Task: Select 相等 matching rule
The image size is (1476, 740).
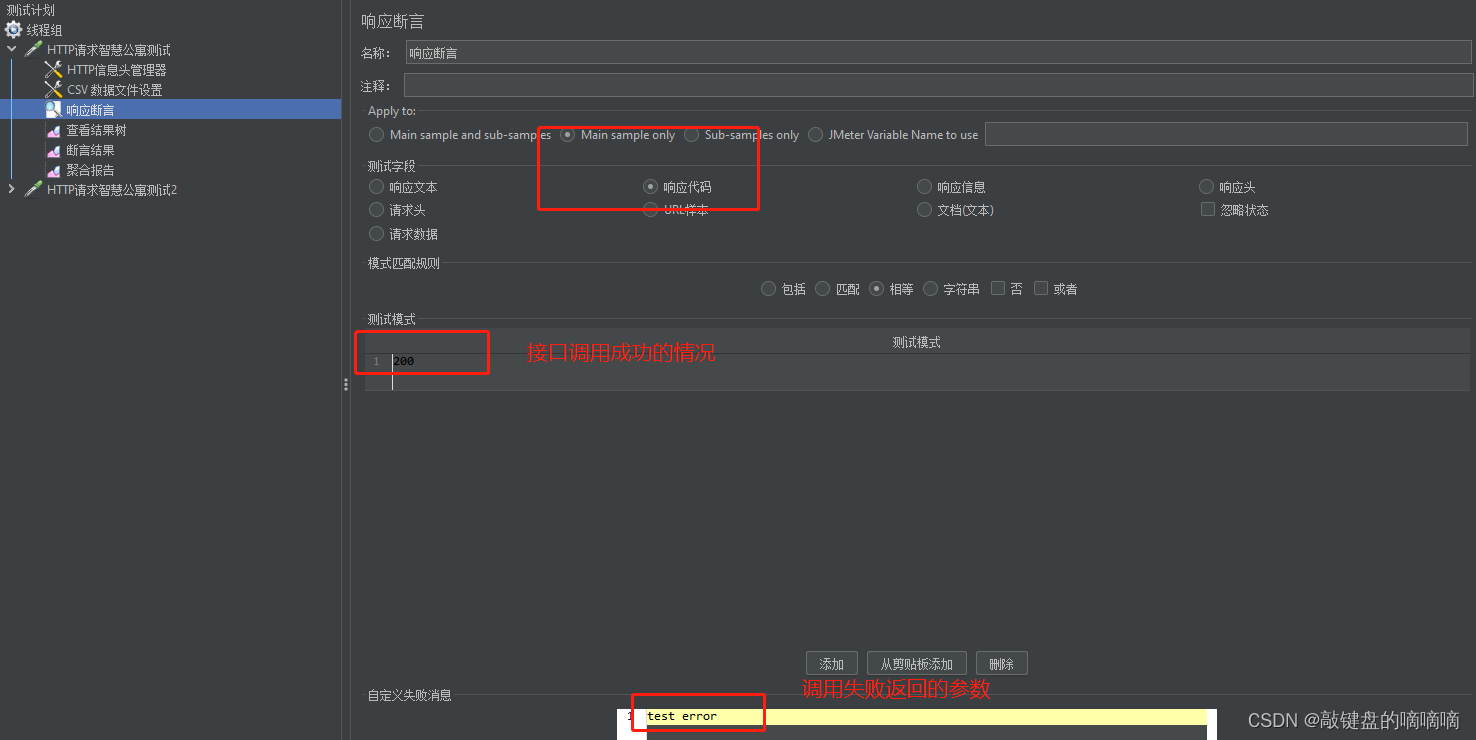Action: pyautogui.click(x=876, y=289)
